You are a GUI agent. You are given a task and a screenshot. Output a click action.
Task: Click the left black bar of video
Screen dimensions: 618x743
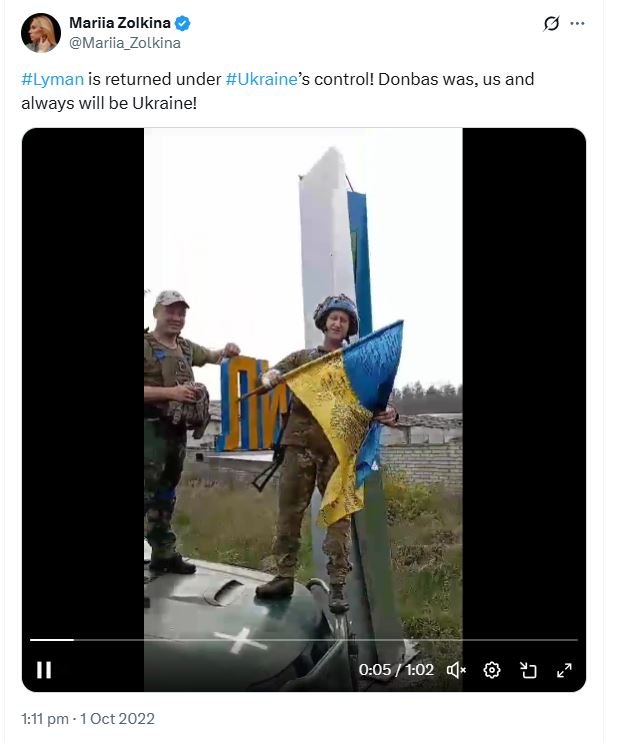coord(83,379)
